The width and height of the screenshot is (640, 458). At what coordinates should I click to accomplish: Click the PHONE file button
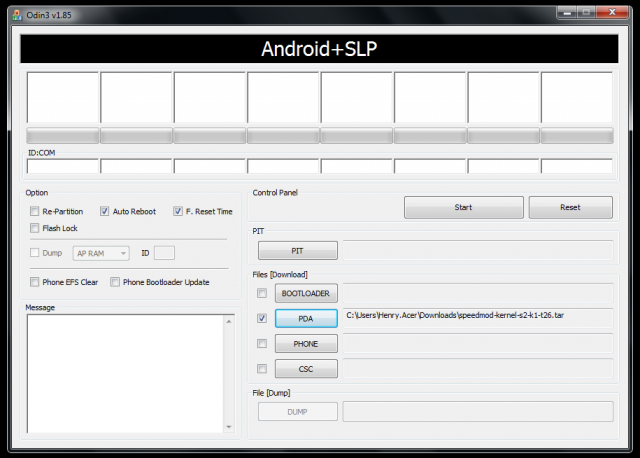point(306,344)
